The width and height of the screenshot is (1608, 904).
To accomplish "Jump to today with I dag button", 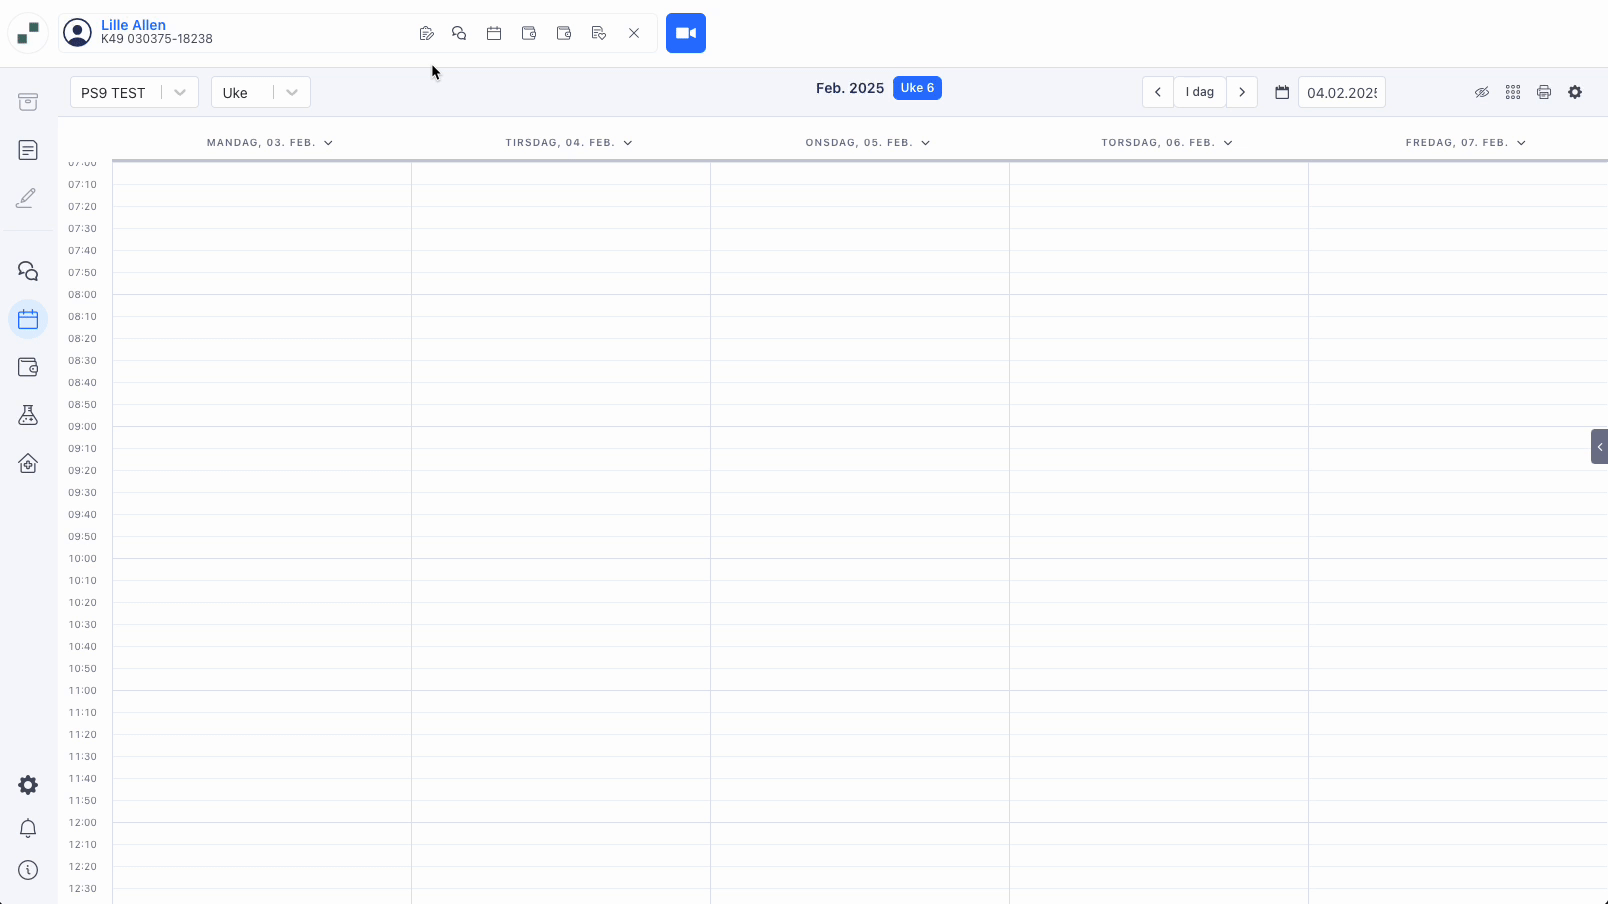I will 1199,92.
